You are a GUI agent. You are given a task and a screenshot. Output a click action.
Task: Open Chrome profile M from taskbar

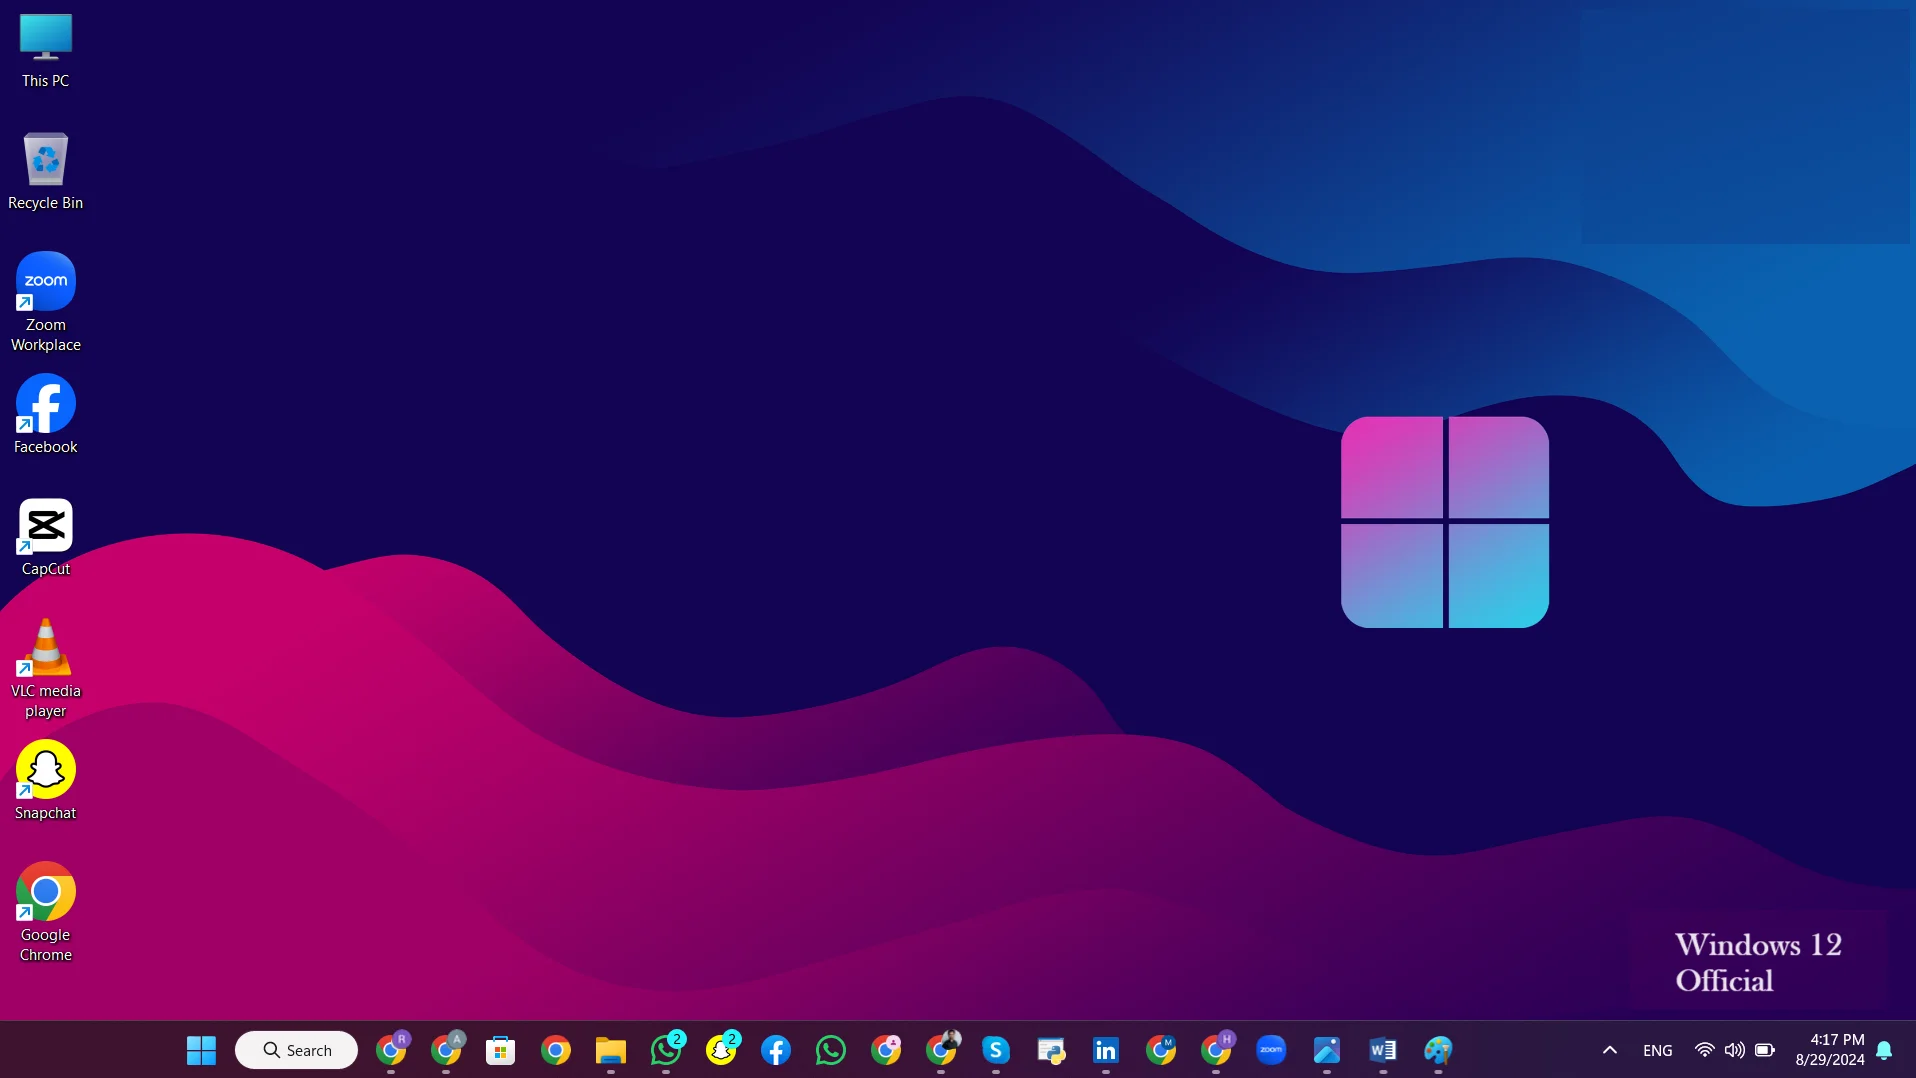(1162, 1049)
